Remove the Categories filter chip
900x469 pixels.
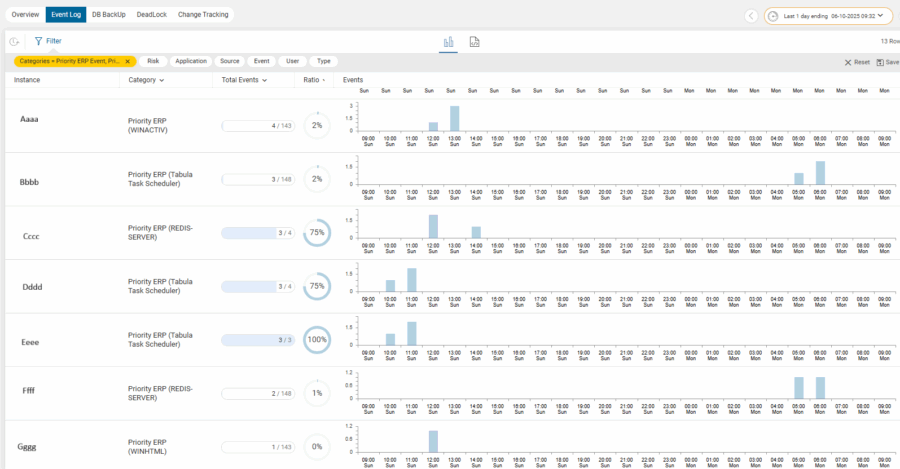[127, 61]
